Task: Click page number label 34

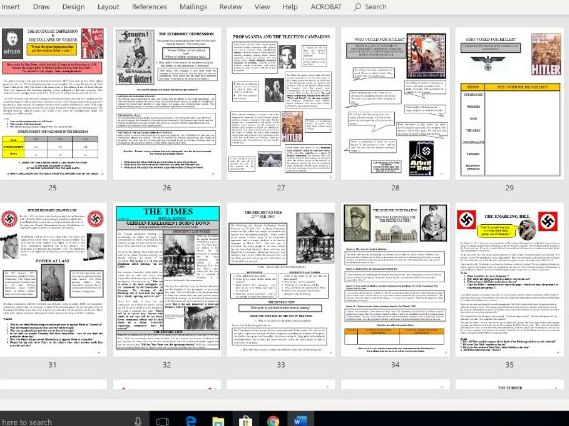Action: (395, 365)
